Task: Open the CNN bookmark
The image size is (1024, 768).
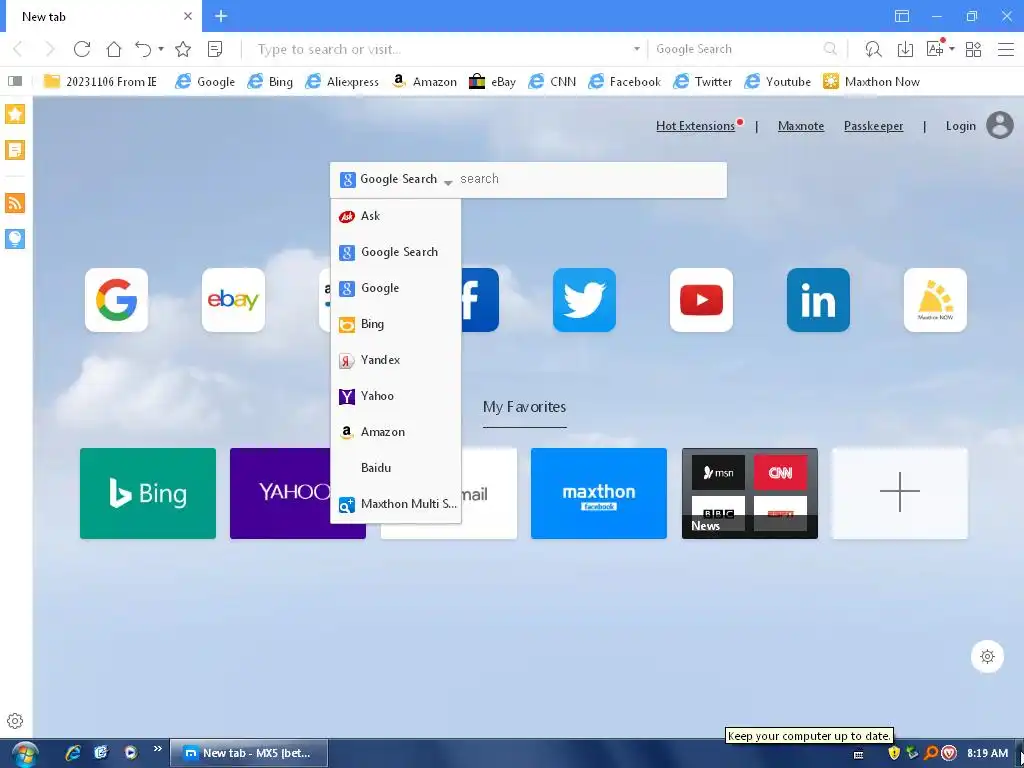Action: click(x=552, y=82)
